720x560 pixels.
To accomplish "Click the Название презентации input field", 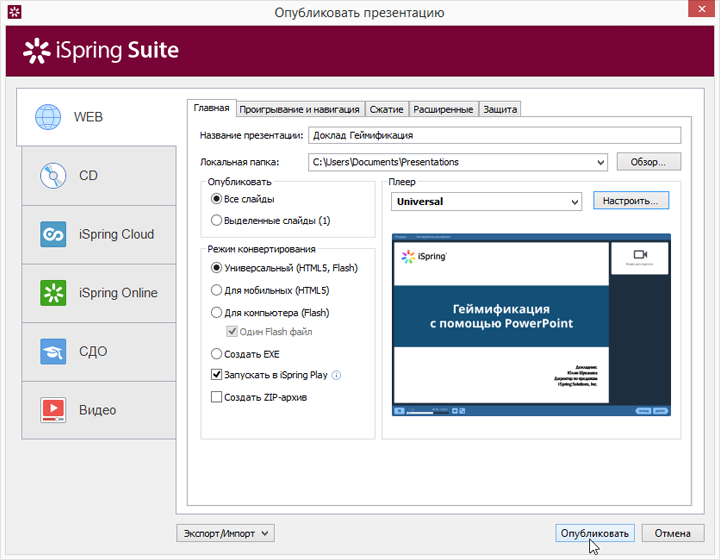I will pos(495,135).
